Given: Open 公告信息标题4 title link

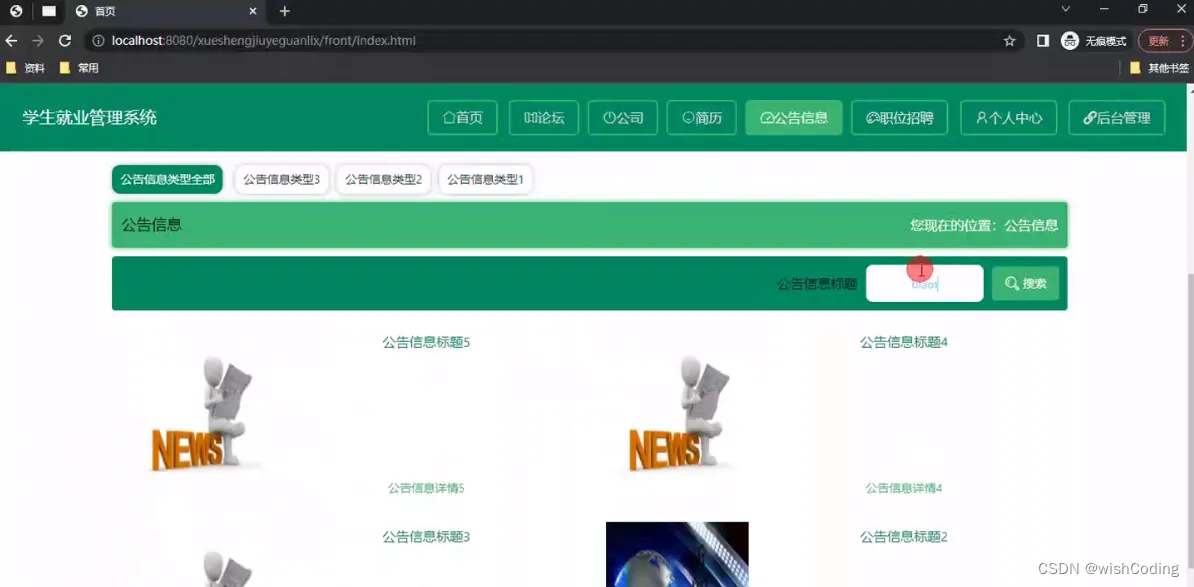Looking at the screenshot, I should [904, 342].
